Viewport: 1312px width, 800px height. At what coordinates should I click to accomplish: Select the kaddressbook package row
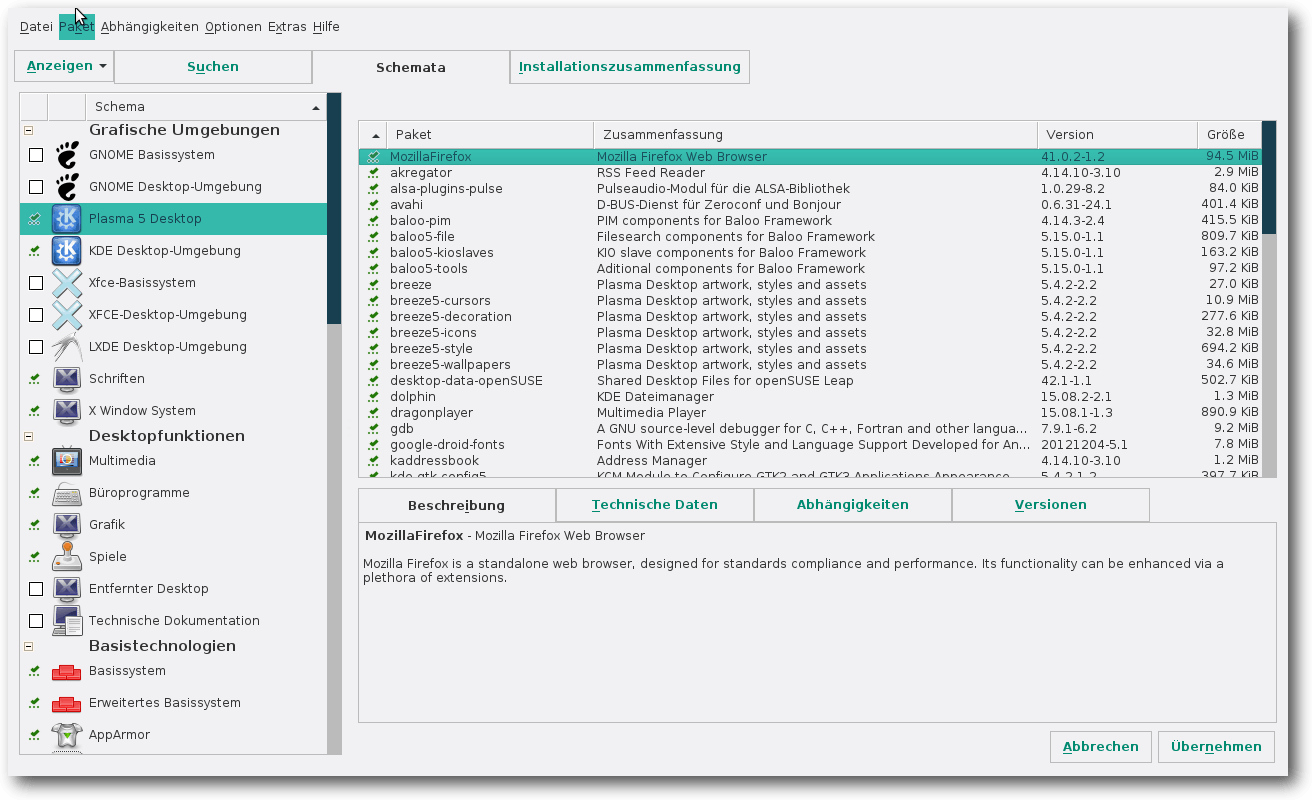810,461
